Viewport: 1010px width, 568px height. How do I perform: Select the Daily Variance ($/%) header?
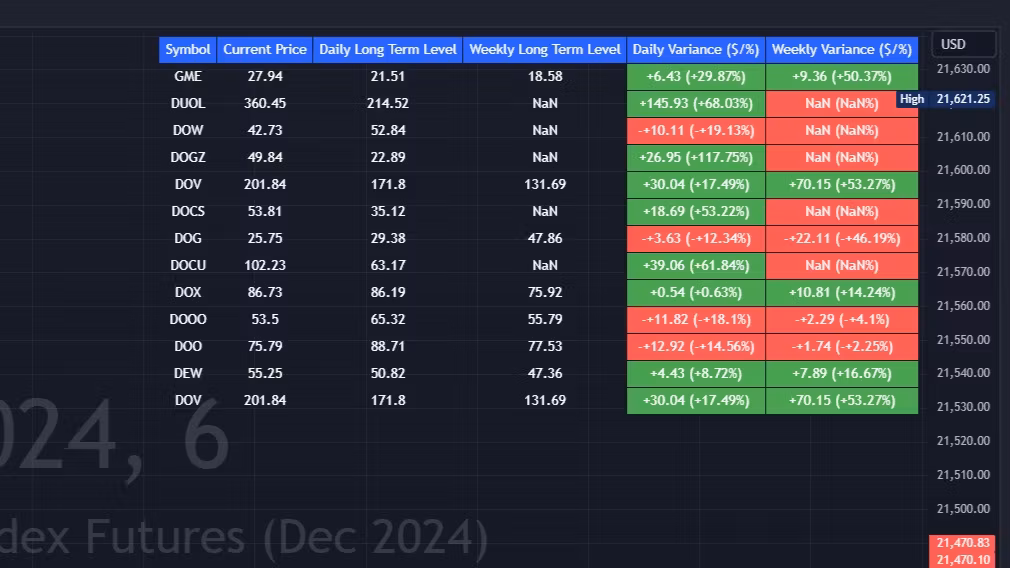point(696,49)
